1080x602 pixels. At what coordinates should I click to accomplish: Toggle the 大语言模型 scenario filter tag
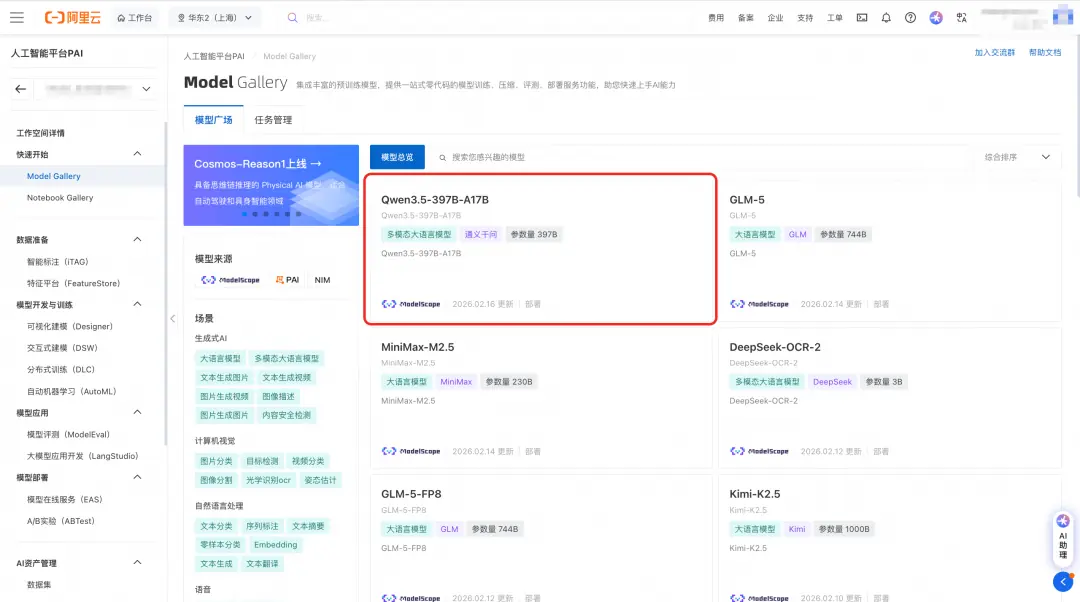(220, 359)
